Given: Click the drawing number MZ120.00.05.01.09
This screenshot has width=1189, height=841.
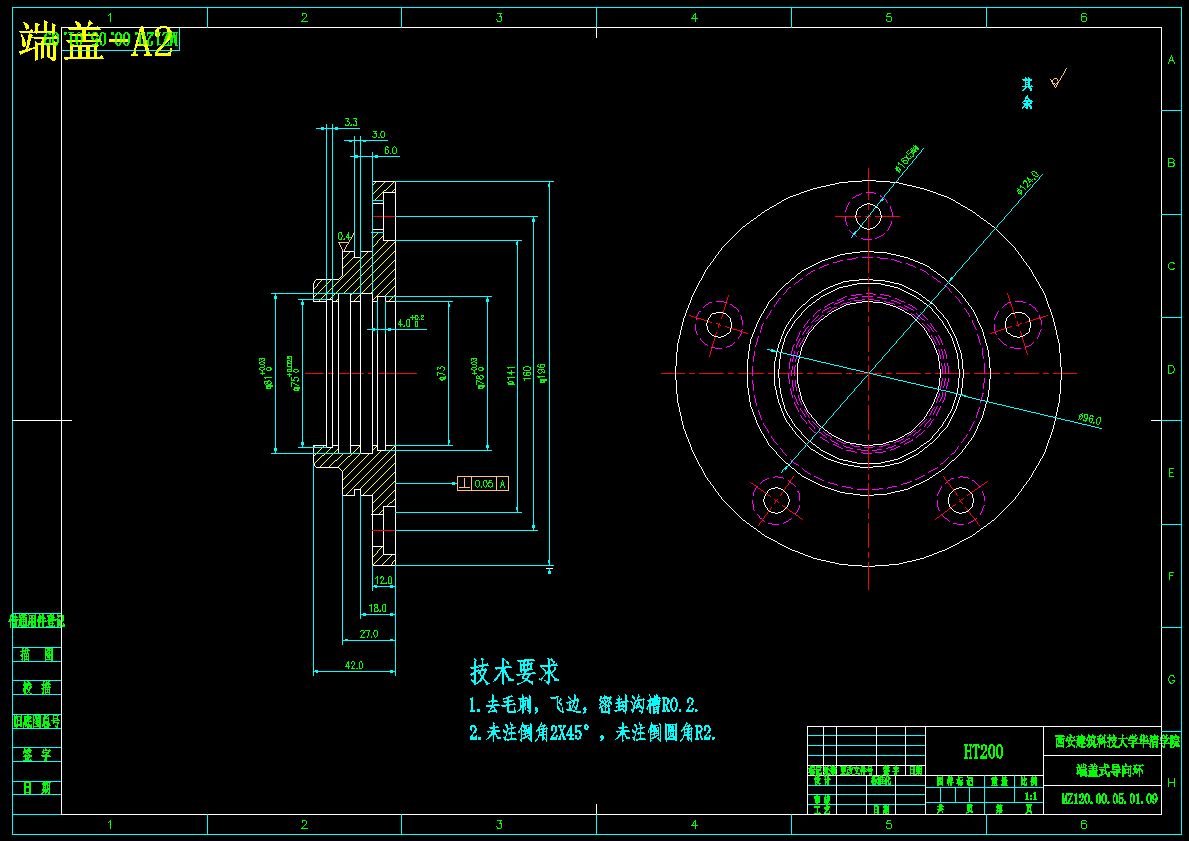Looking at the screenshot, I should (1109, 799).
